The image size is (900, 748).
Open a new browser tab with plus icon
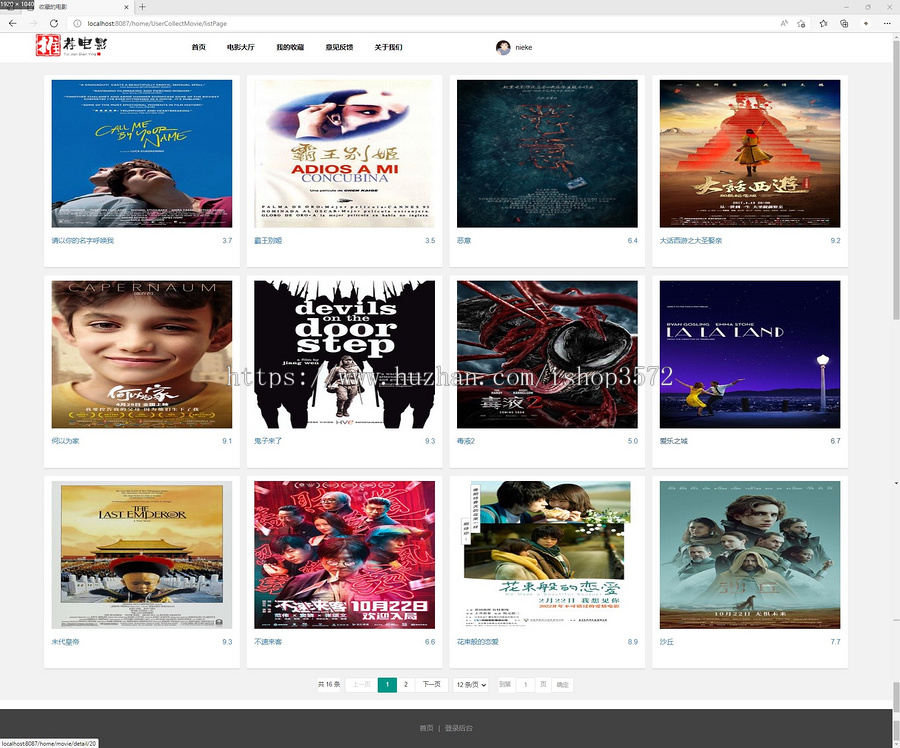pos(142,7)
